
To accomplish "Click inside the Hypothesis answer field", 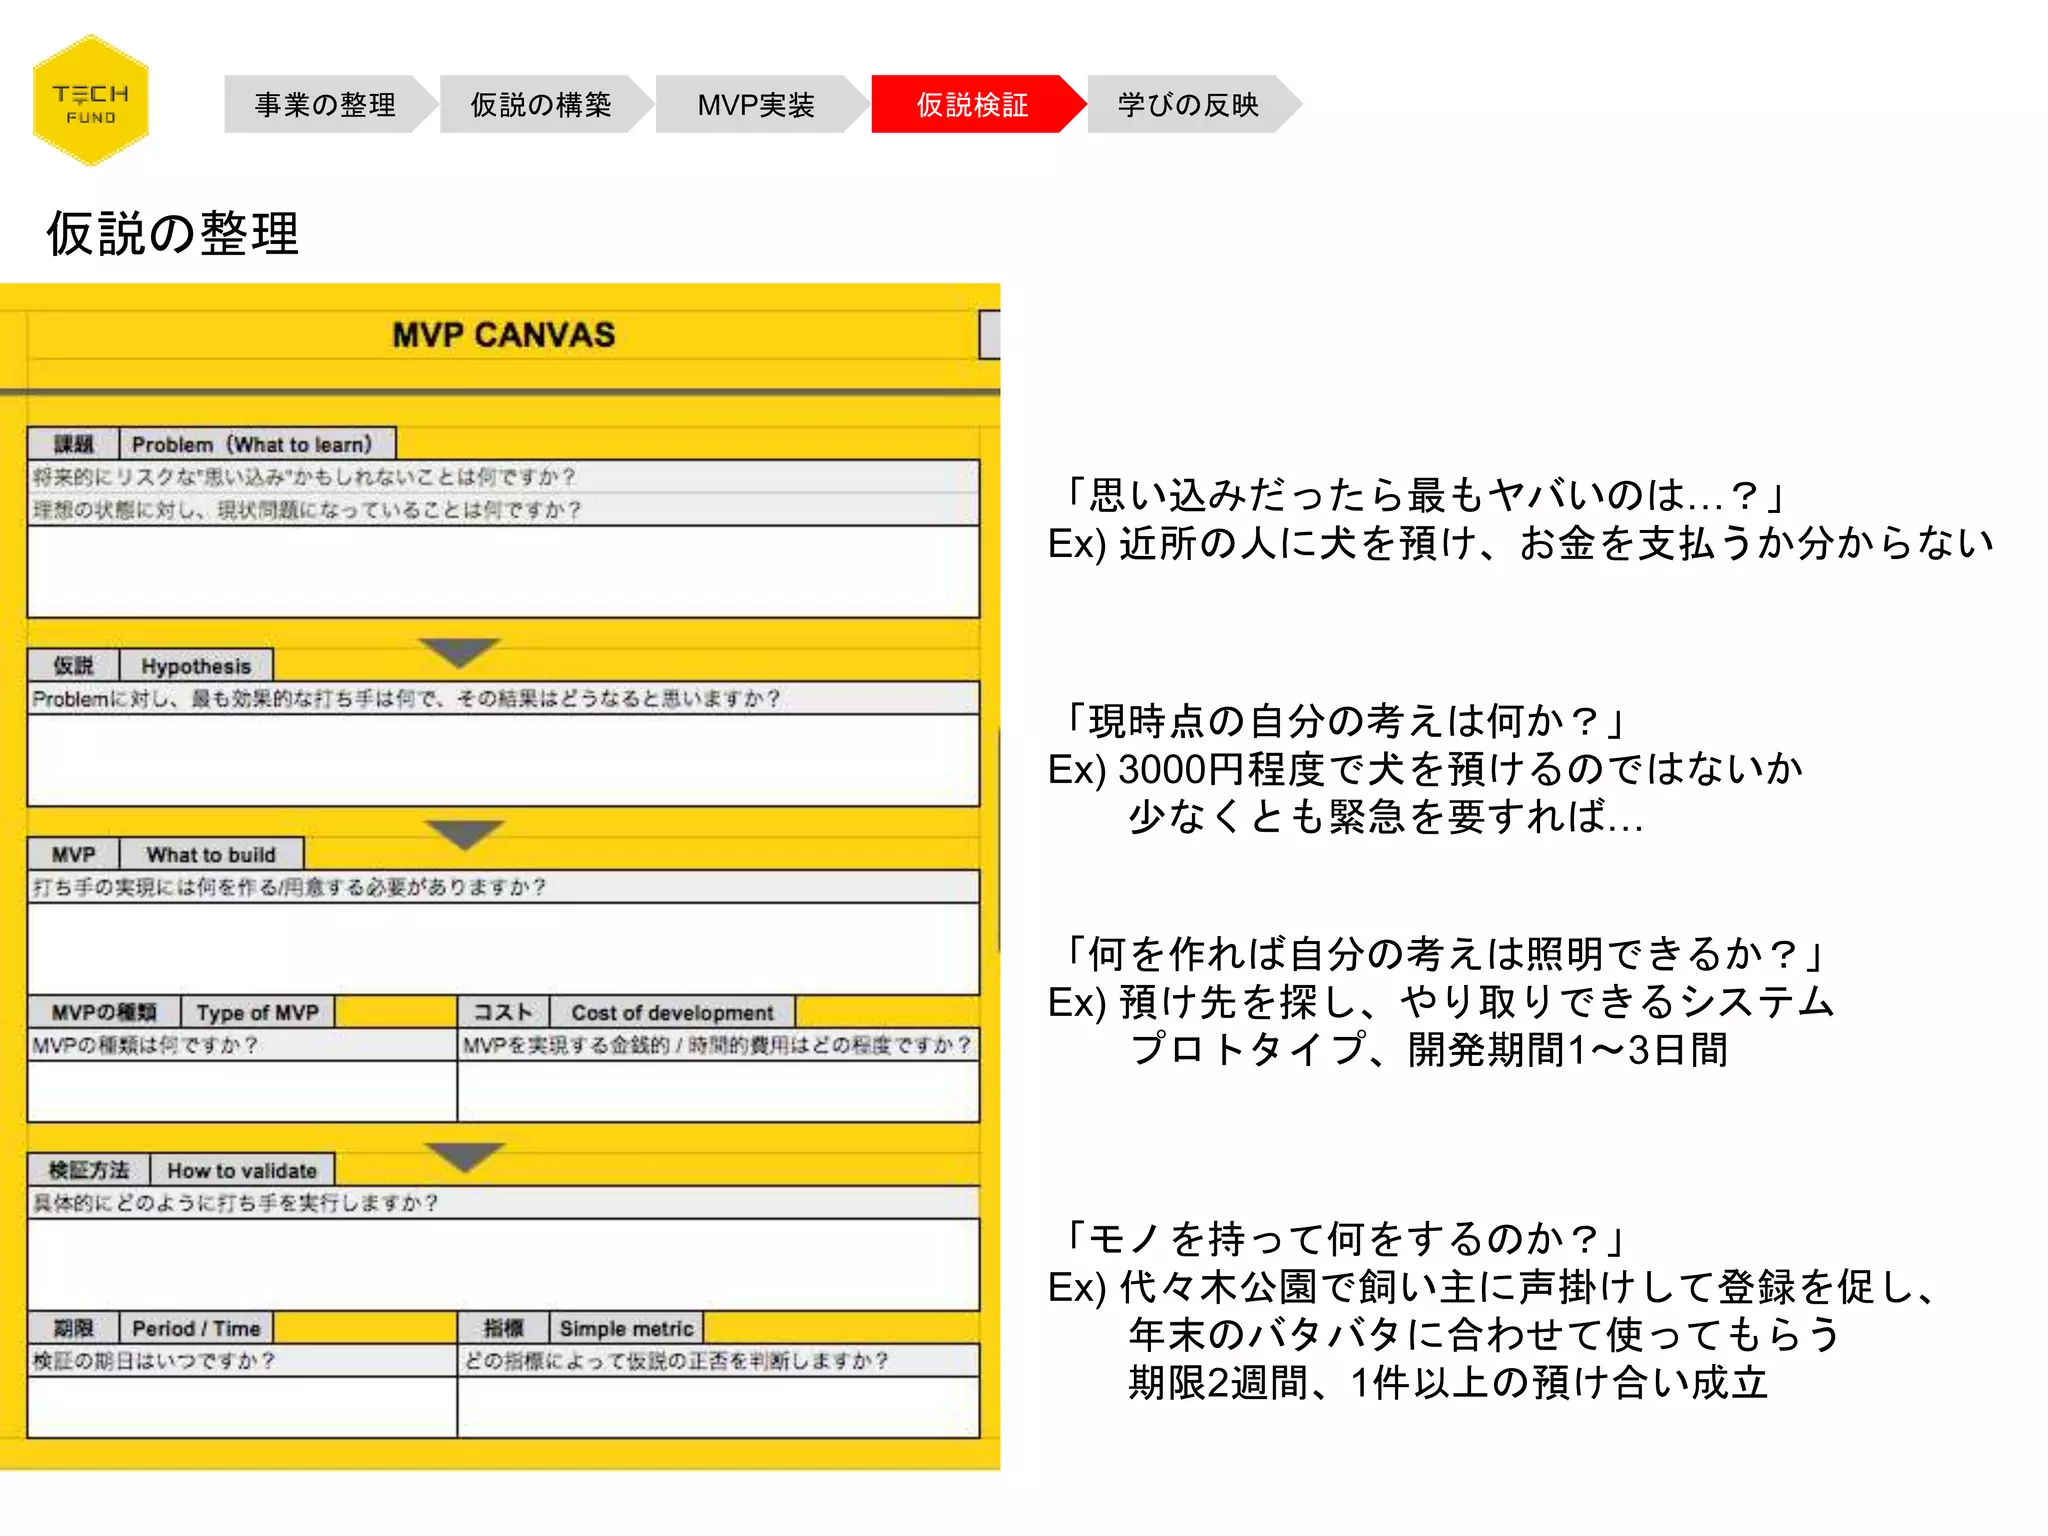I will click(x=503, y=759).
